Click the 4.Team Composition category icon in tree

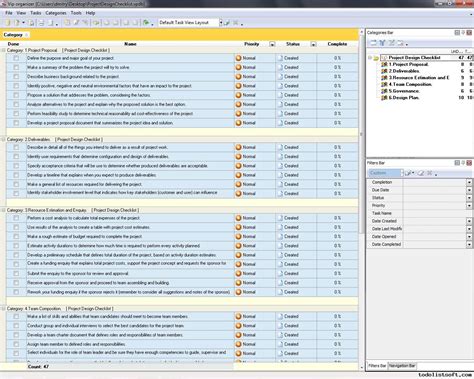click(x=384, y=84)
